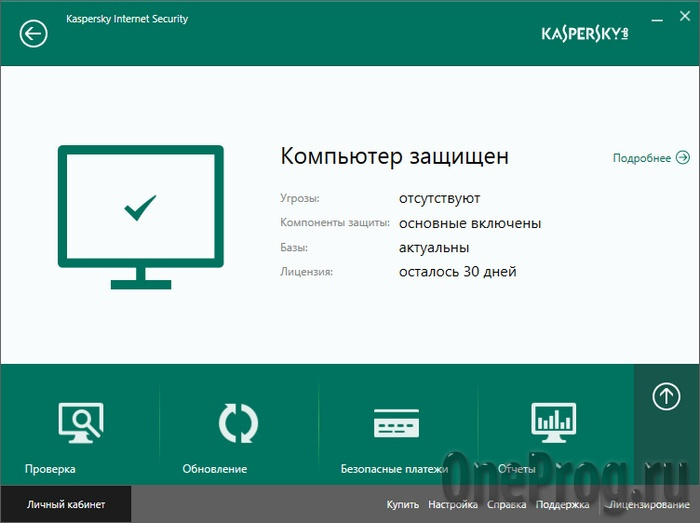Go back using the circled arrow icon
The height and width of the screenshot is (523, 700).
pyautogui.click(x=33, y=33)
